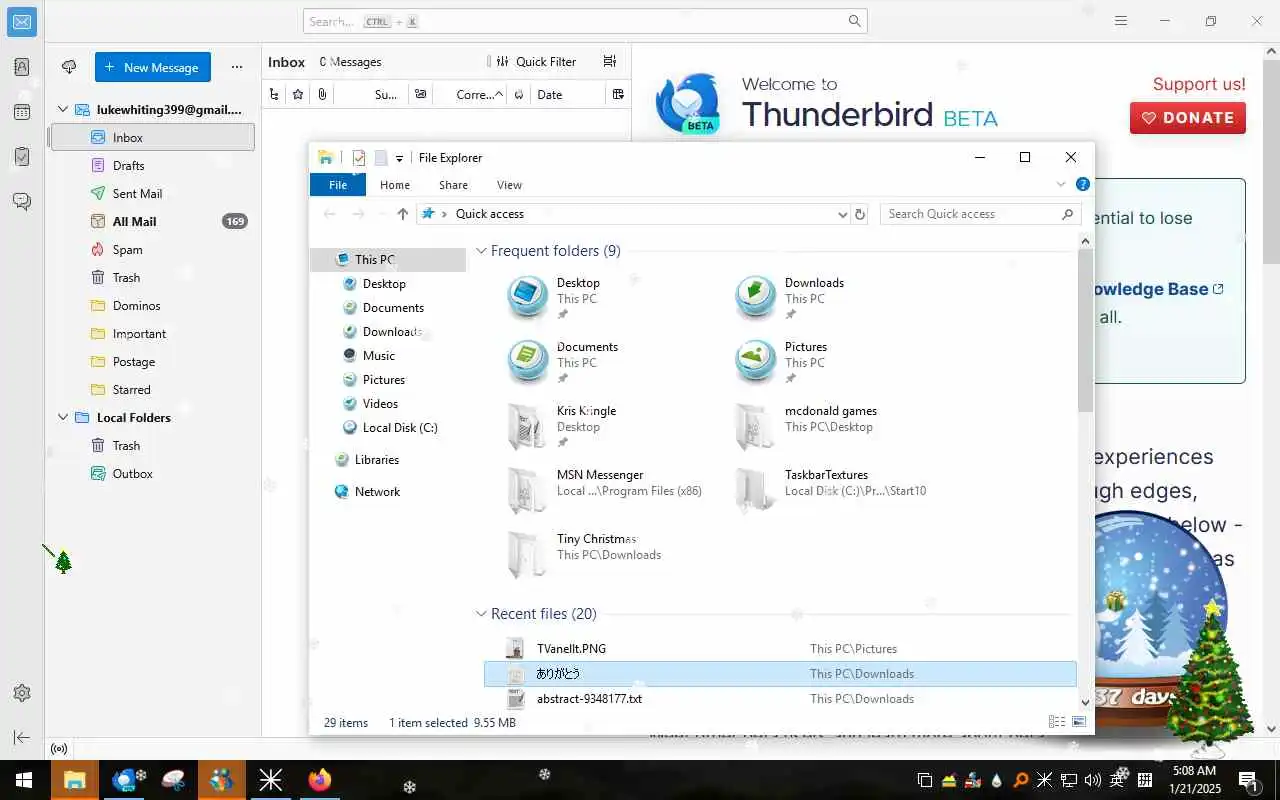Open the column picker icon in message list
The width and height of the screenshot is (1280, 800).
tap(618, 94)
